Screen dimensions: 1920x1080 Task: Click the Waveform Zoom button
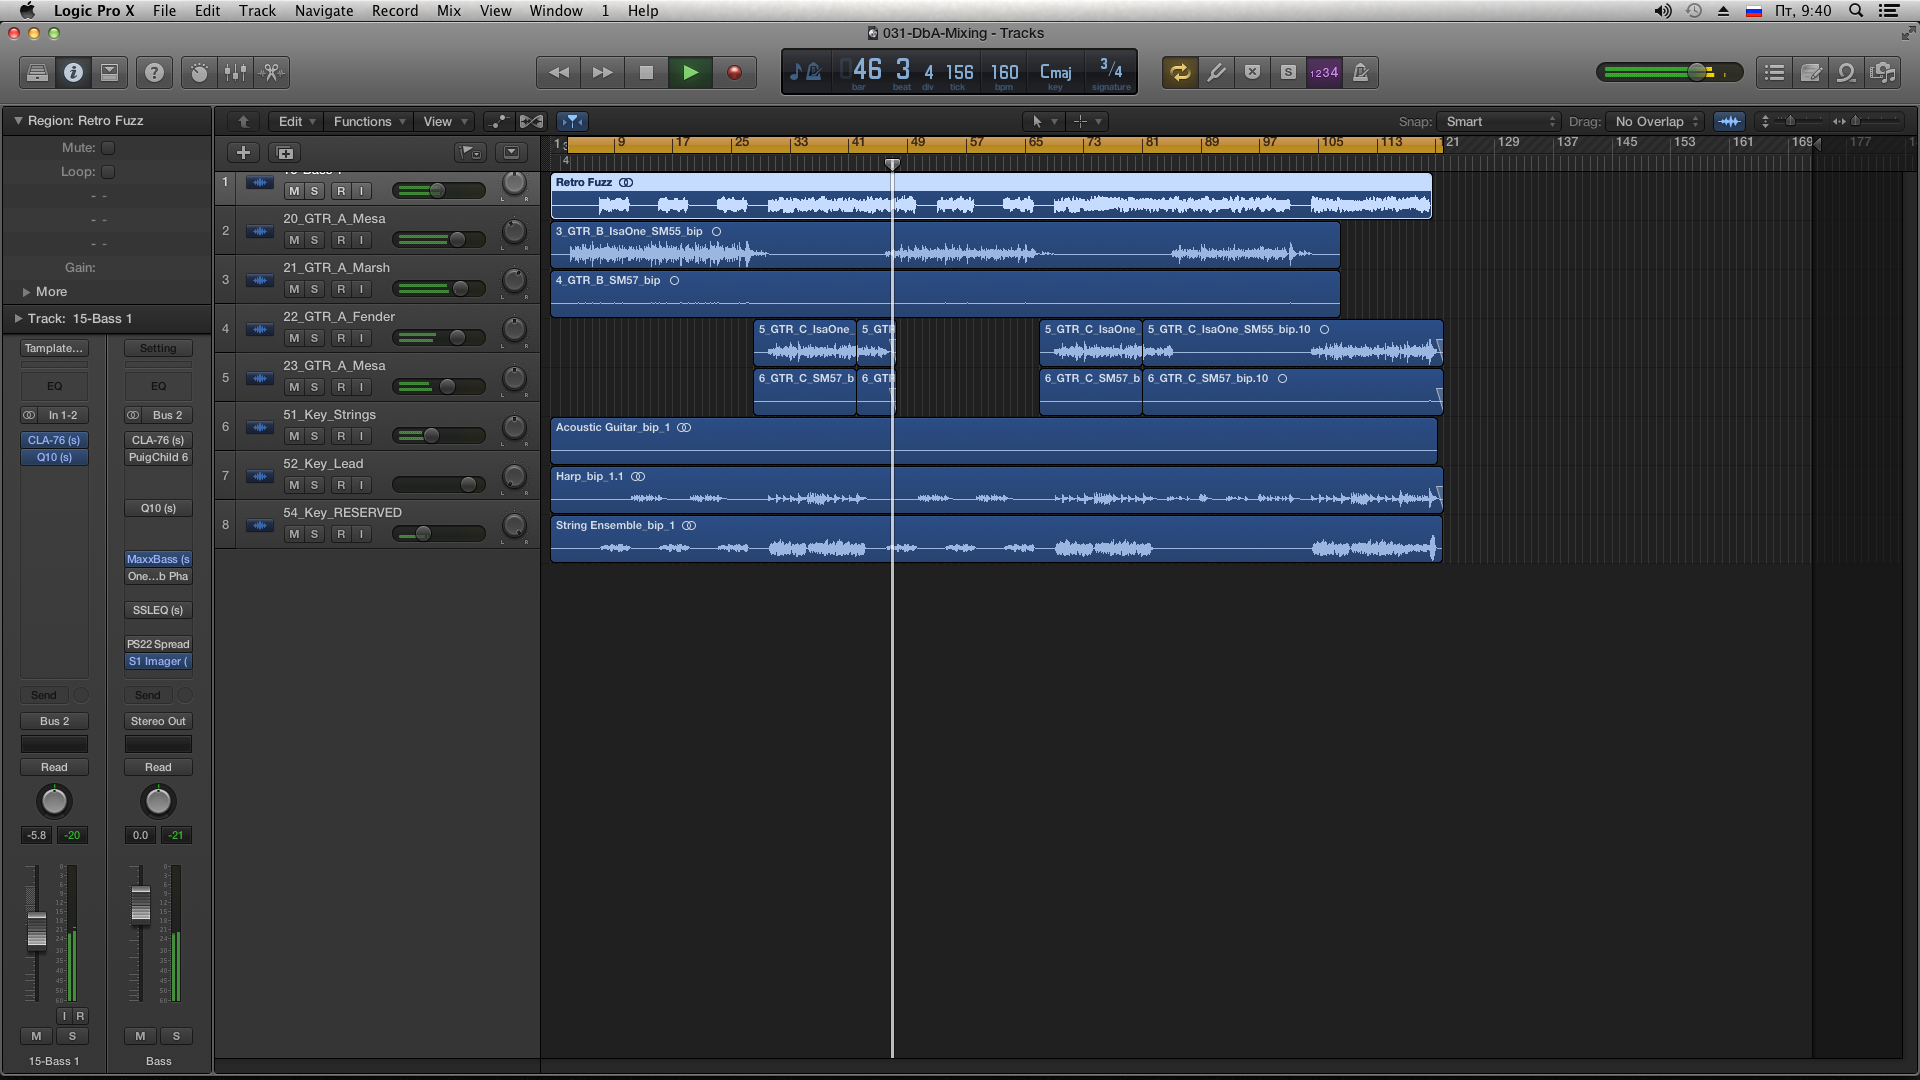click(1729, 121)
